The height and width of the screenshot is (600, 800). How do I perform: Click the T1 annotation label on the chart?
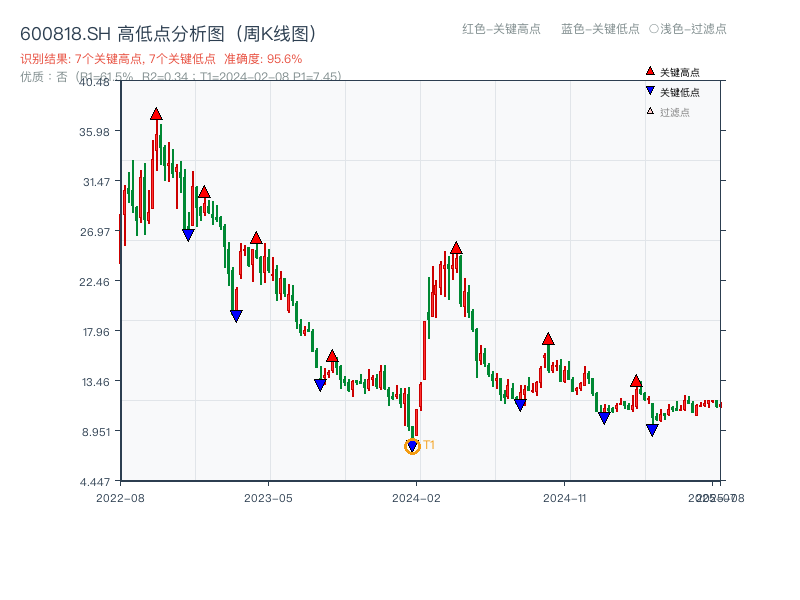pyautogui.click(x=428, y=443)
